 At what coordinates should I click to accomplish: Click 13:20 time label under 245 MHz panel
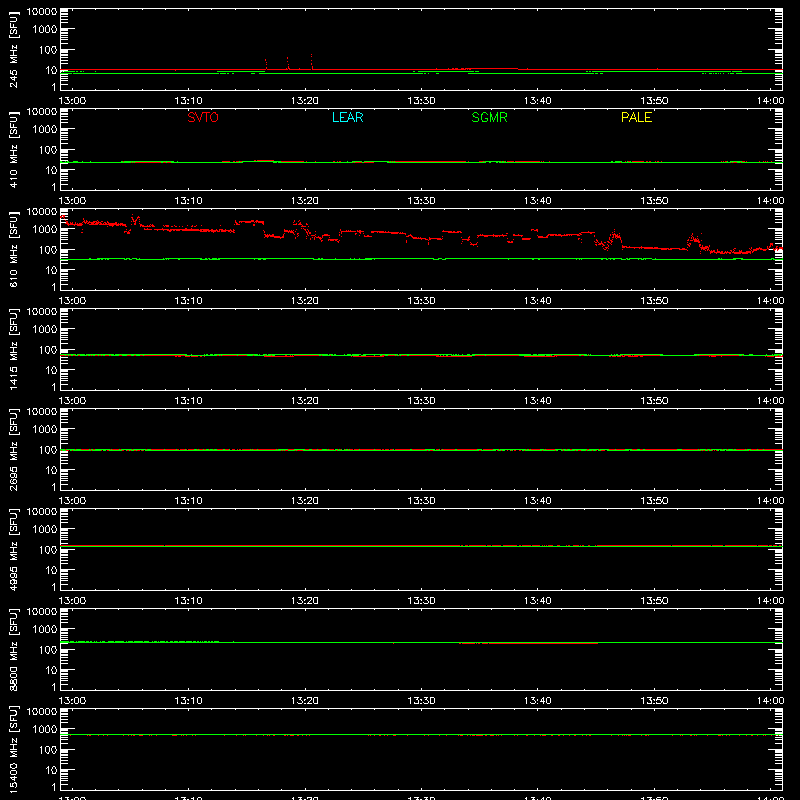(x=305, y=101)
